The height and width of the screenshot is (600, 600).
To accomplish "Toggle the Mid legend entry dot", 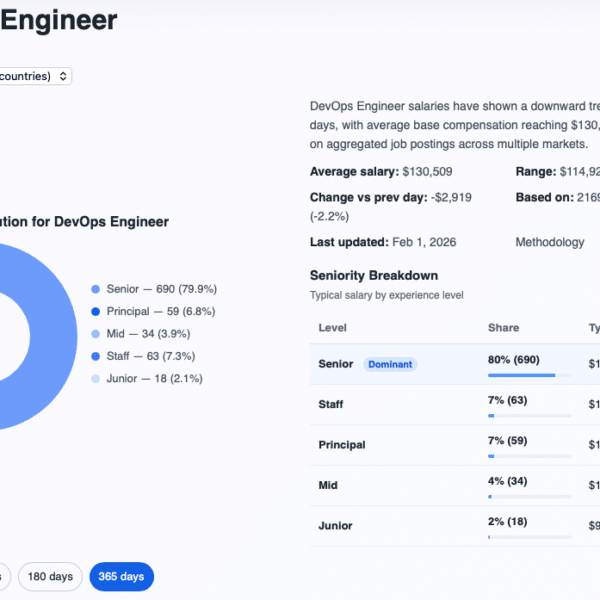I will point(96,334).
